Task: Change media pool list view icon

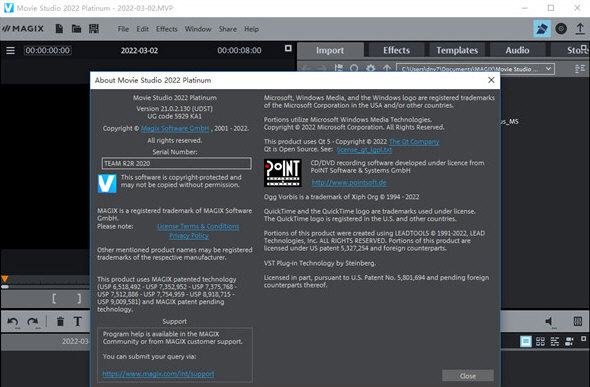Action: [x=580, y=69]
